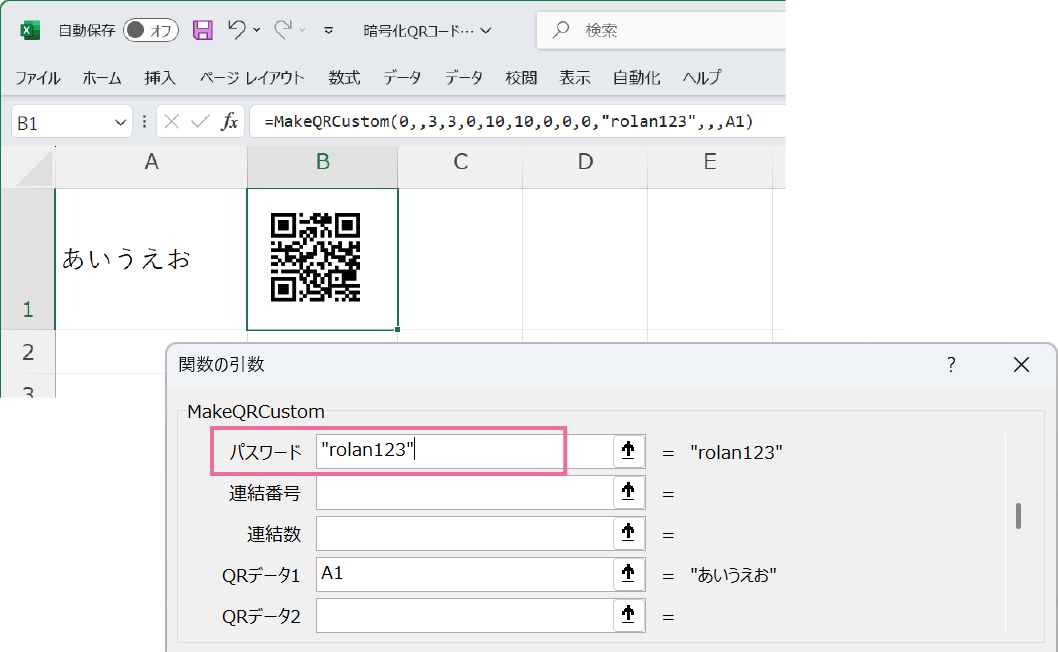
Task: Click the fx Insert Function icon
Action: pyautogui.click(x=229, y=121)
